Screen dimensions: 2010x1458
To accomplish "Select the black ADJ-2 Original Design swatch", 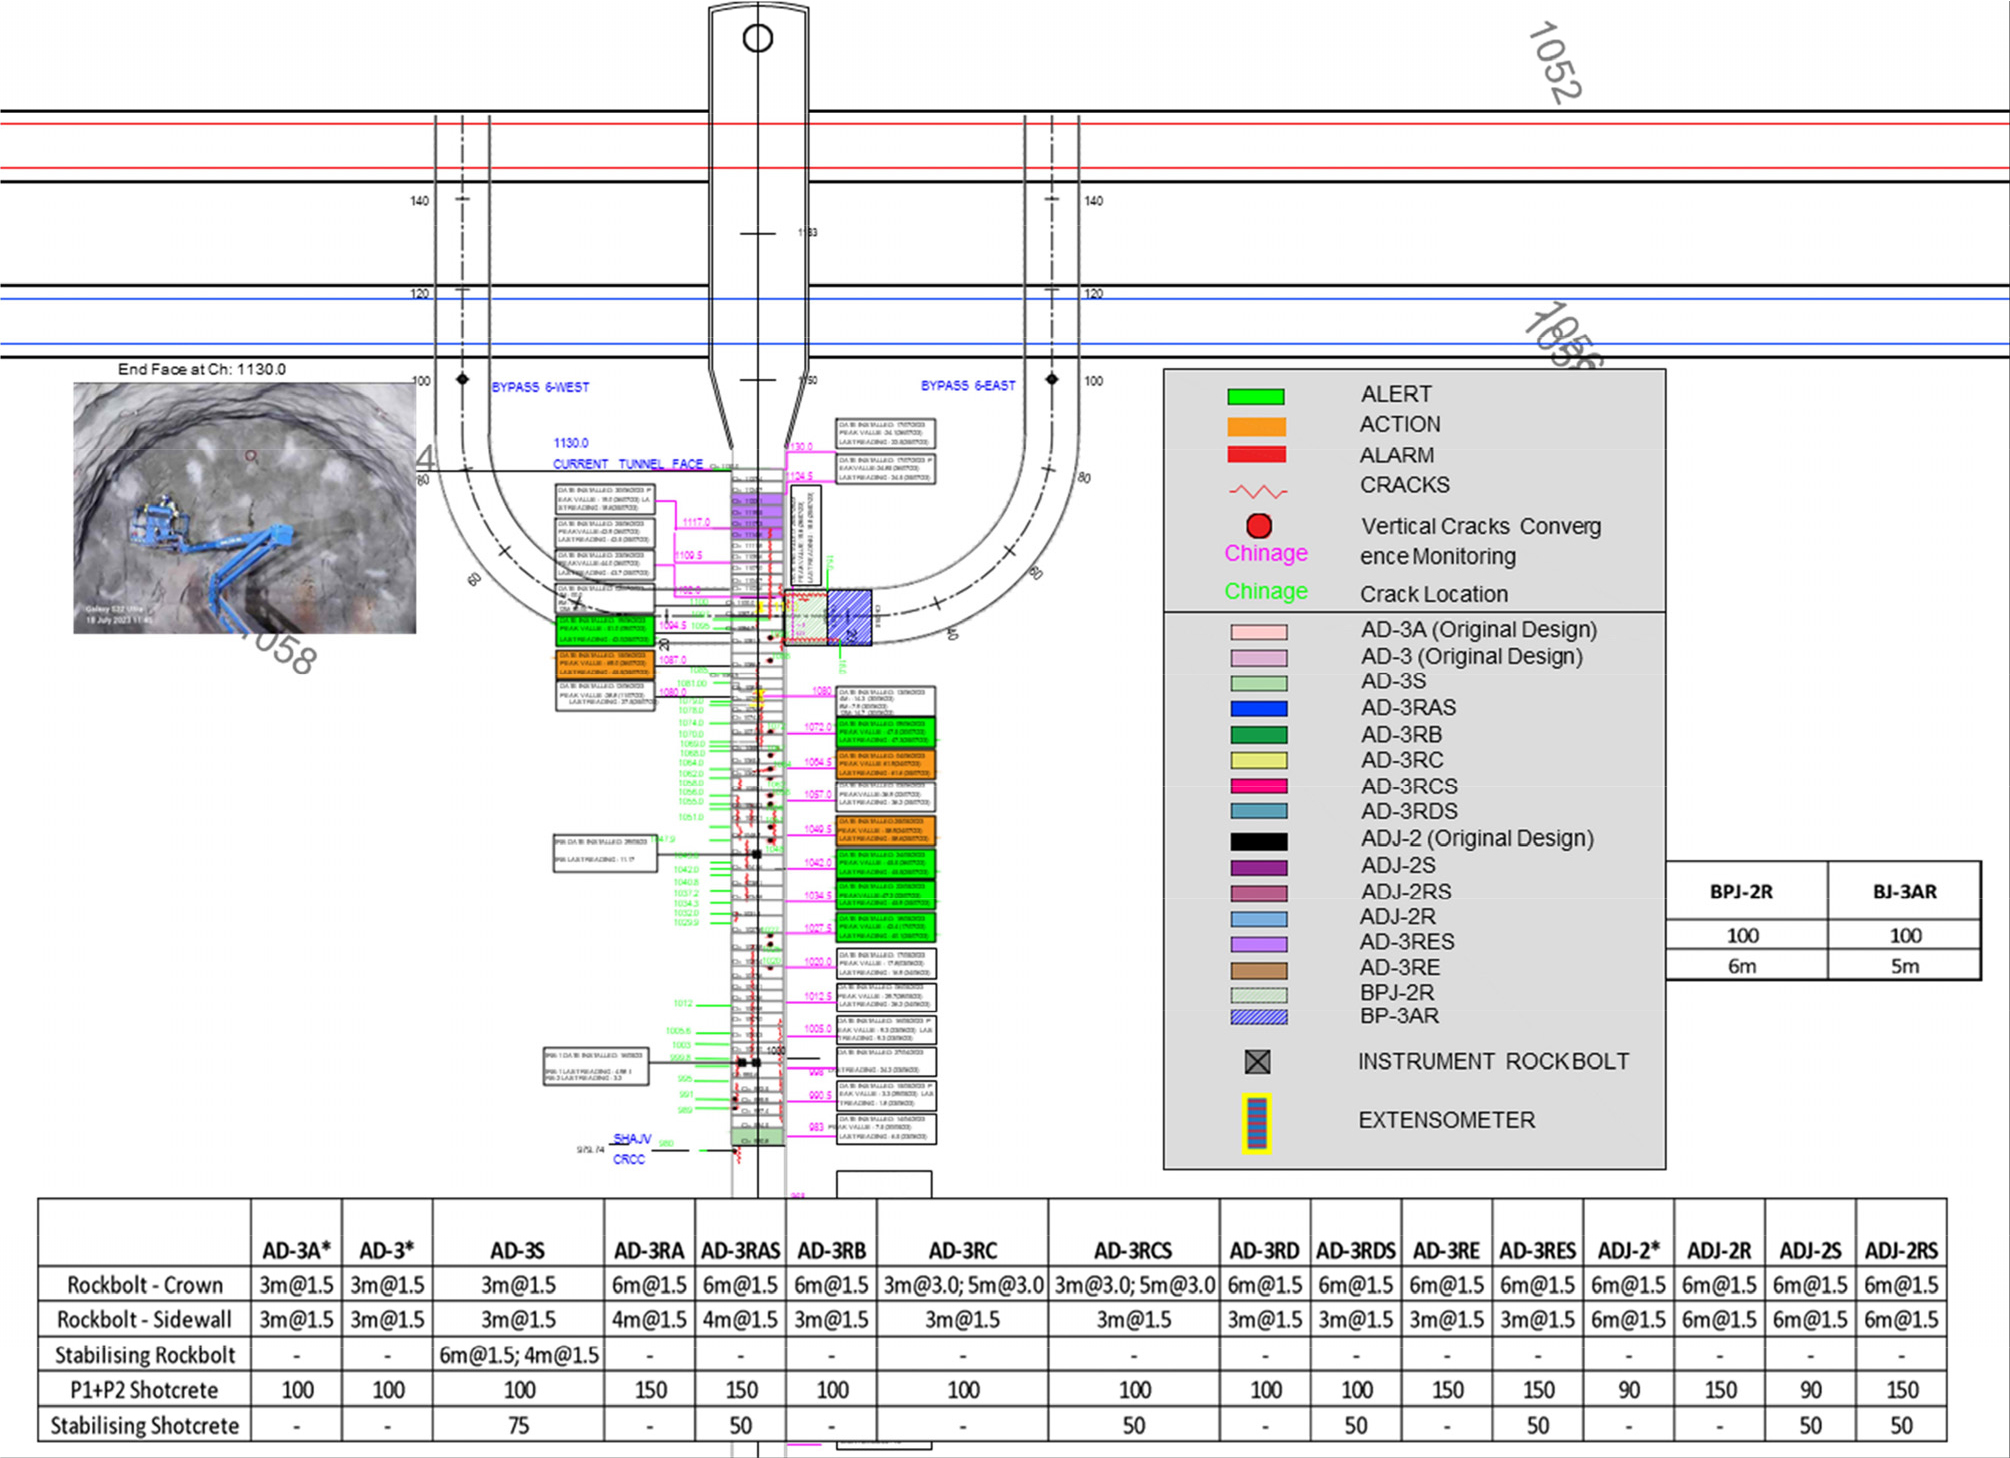I will pos(1258,842).
